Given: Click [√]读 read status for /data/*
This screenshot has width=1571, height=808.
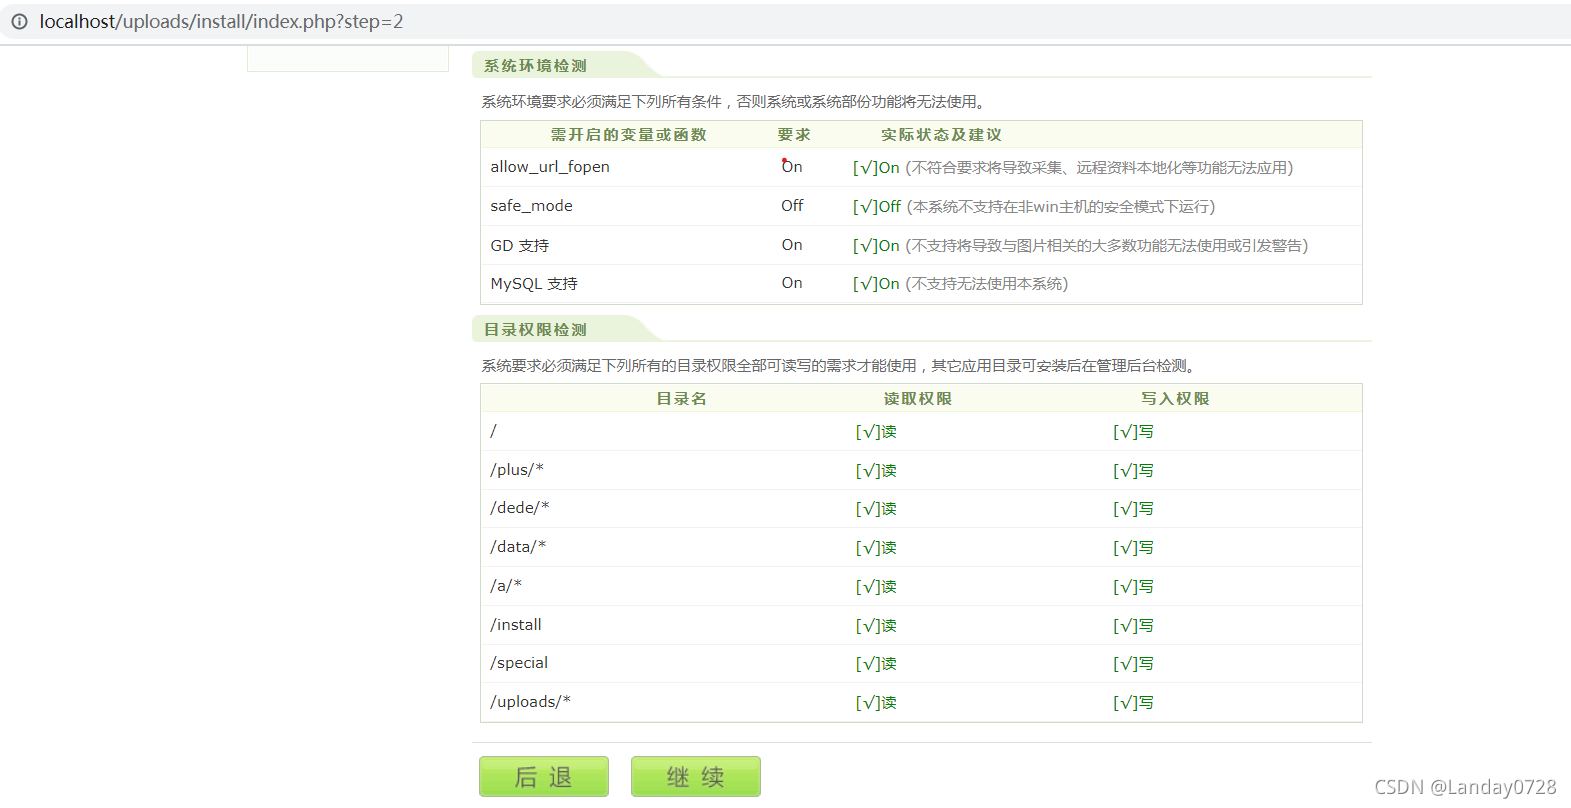Looking at the screenshot, I should tap(876, 548).
